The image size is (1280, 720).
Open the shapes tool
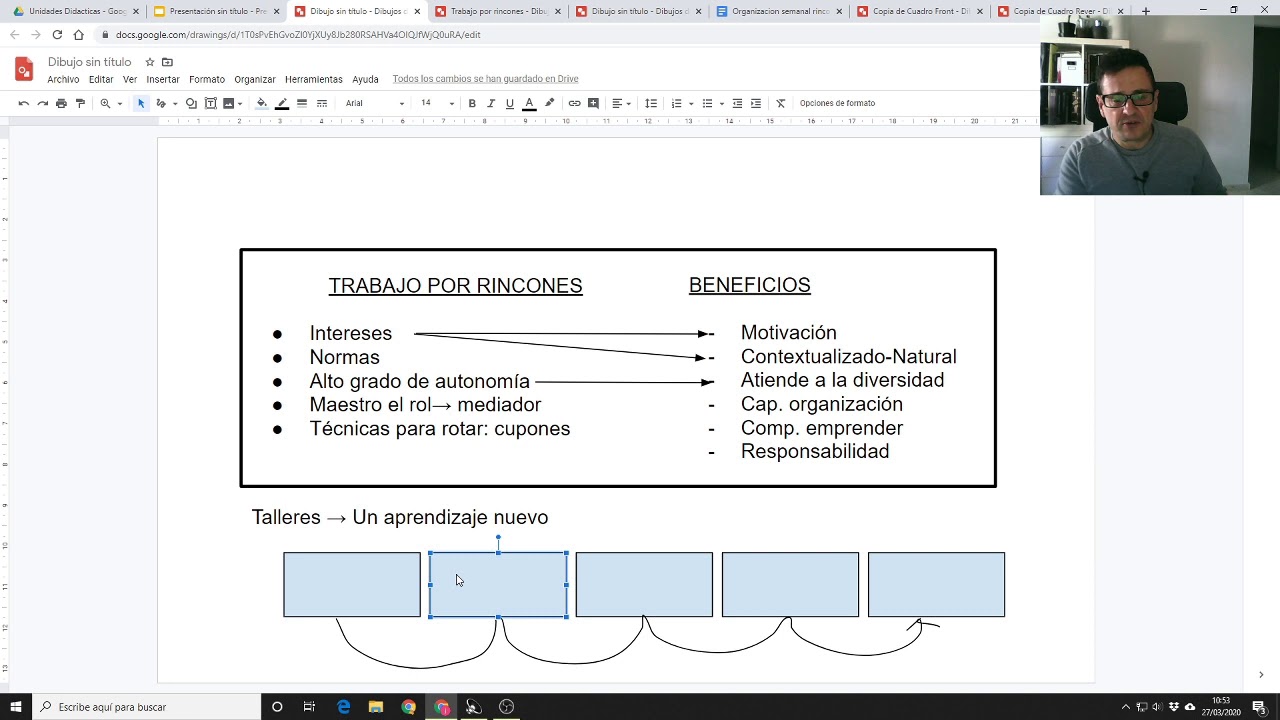point(191,103)
